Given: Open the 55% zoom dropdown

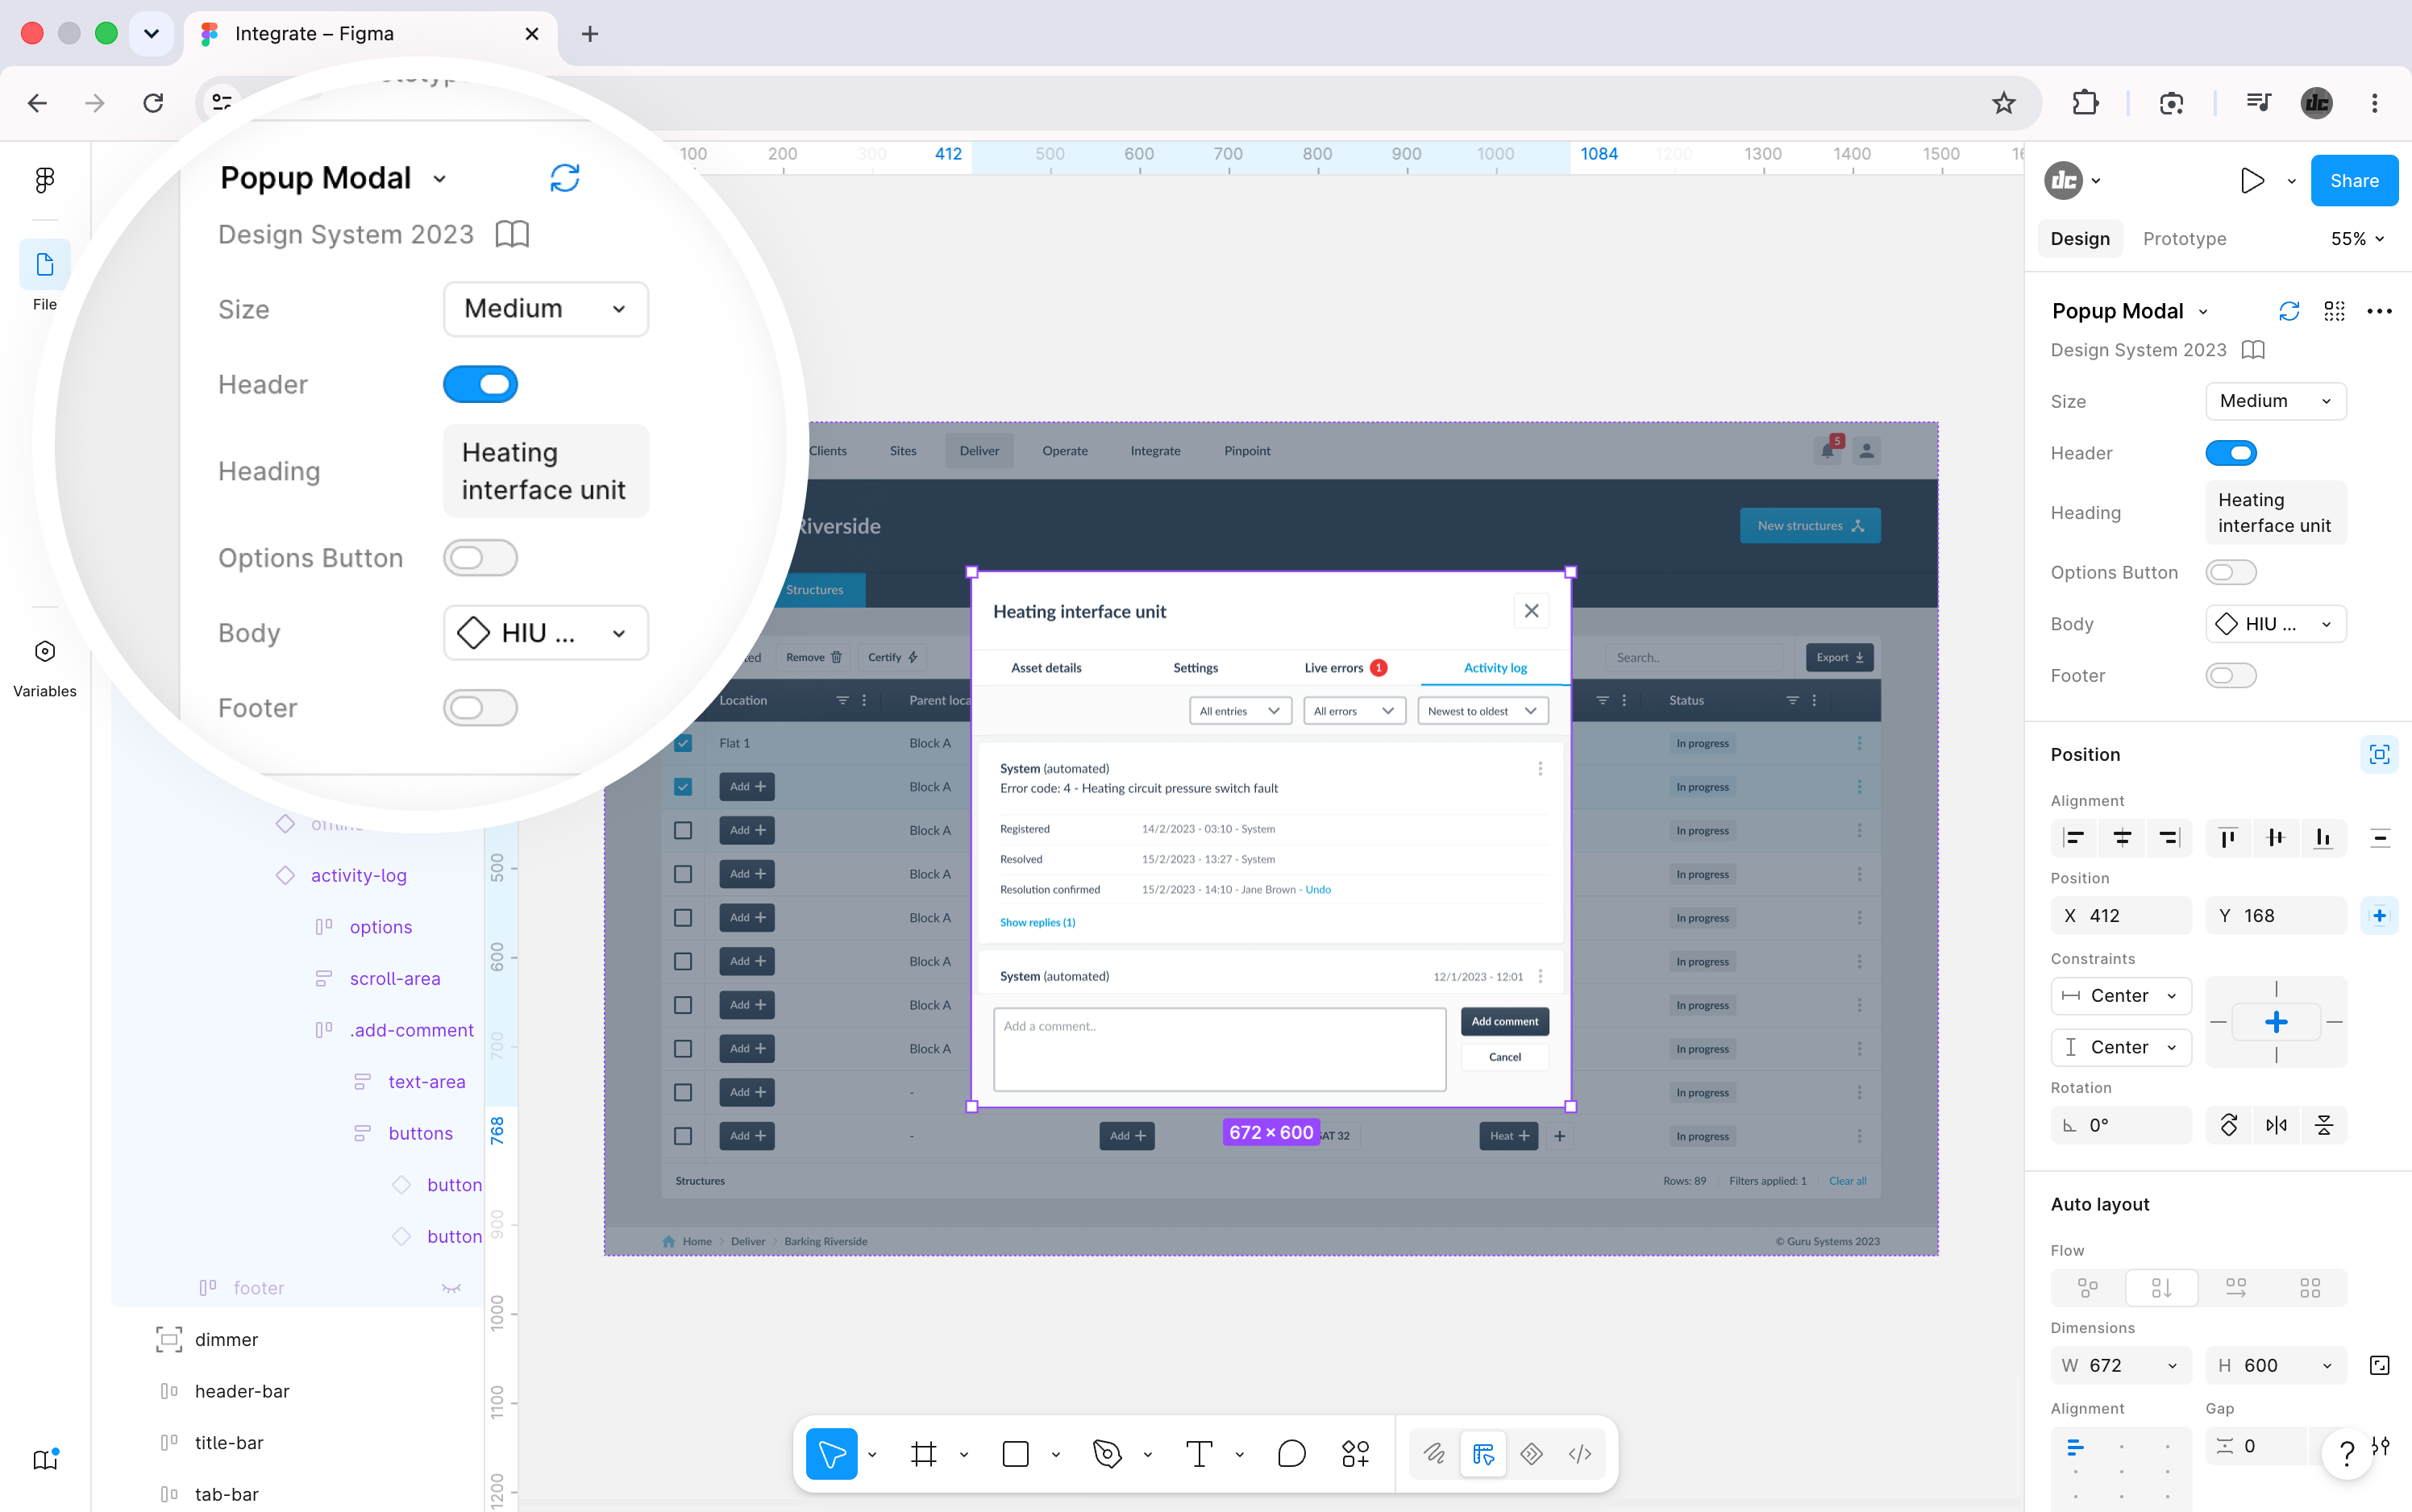Looking at the screenshot, I should [2357, 239].
